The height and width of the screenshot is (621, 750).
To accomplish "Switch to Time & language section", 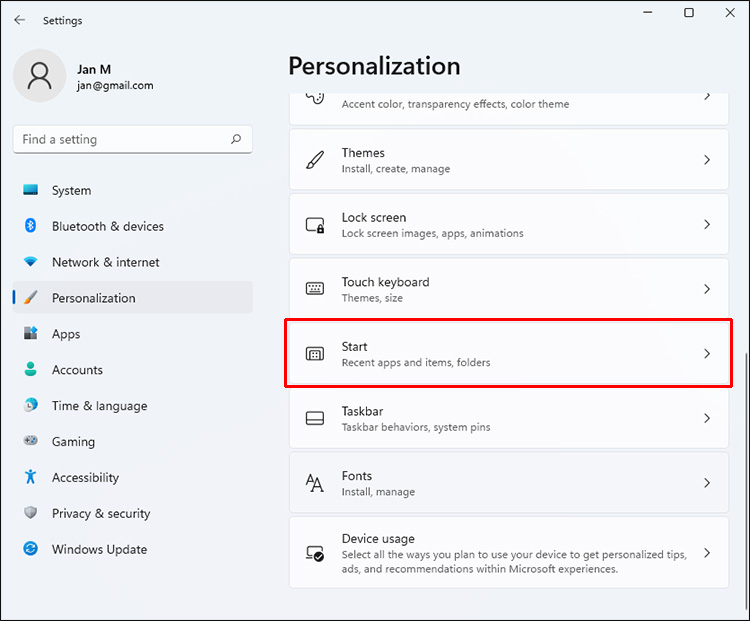I will pos(99,406).
